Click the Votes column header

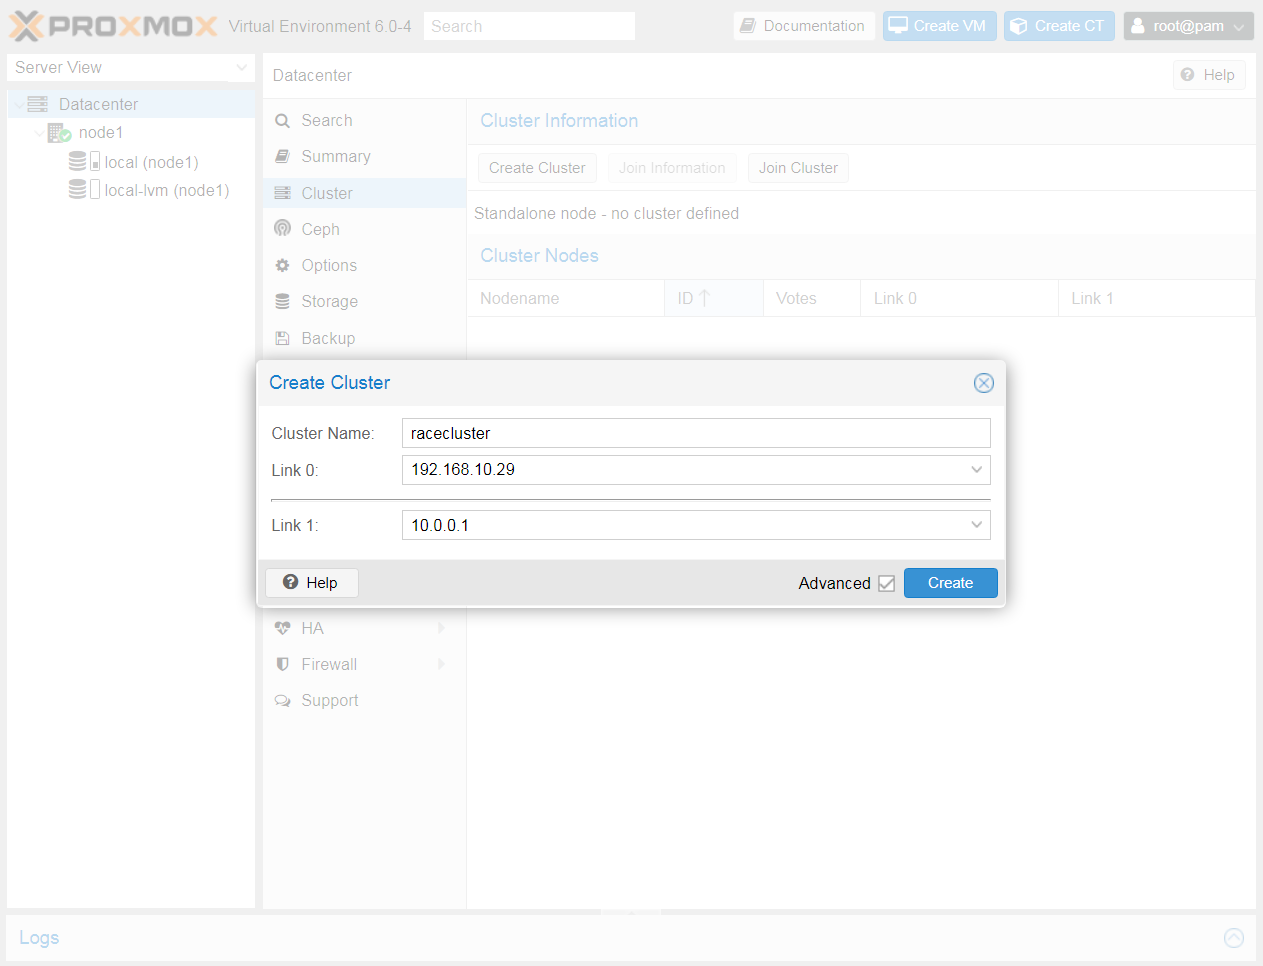pos(812,298)
